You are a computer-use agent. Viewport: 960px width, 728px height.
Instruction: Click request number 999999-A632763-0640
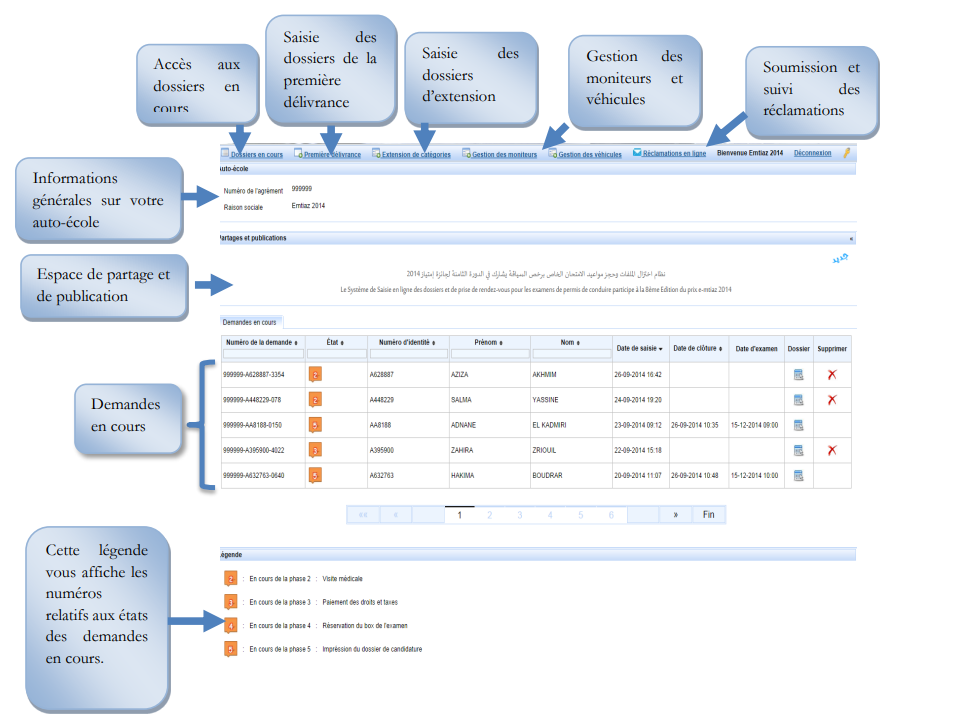(253, 475)
